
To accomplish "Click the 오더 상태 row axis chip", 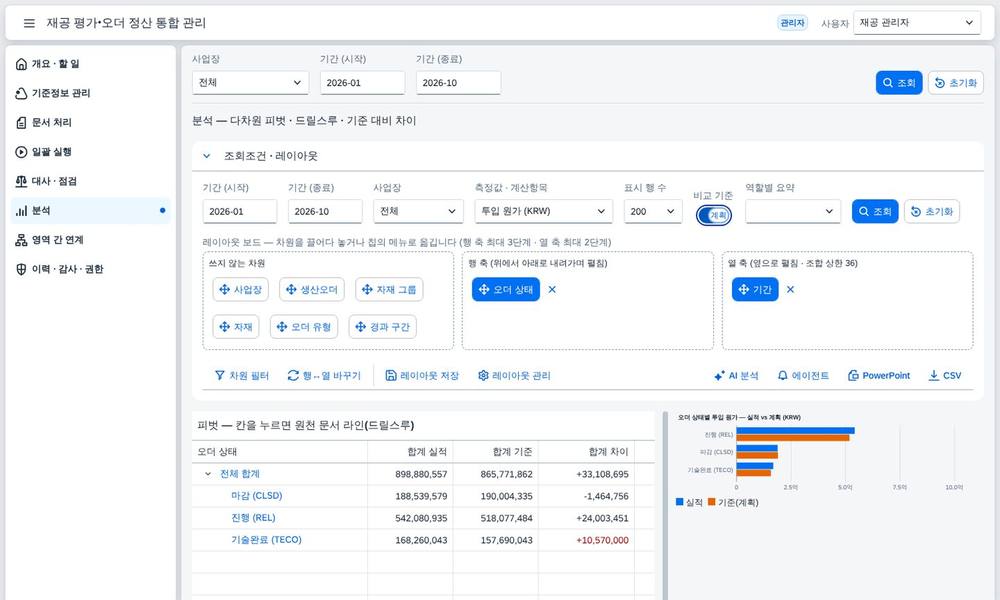I will [x=506, y=289].
